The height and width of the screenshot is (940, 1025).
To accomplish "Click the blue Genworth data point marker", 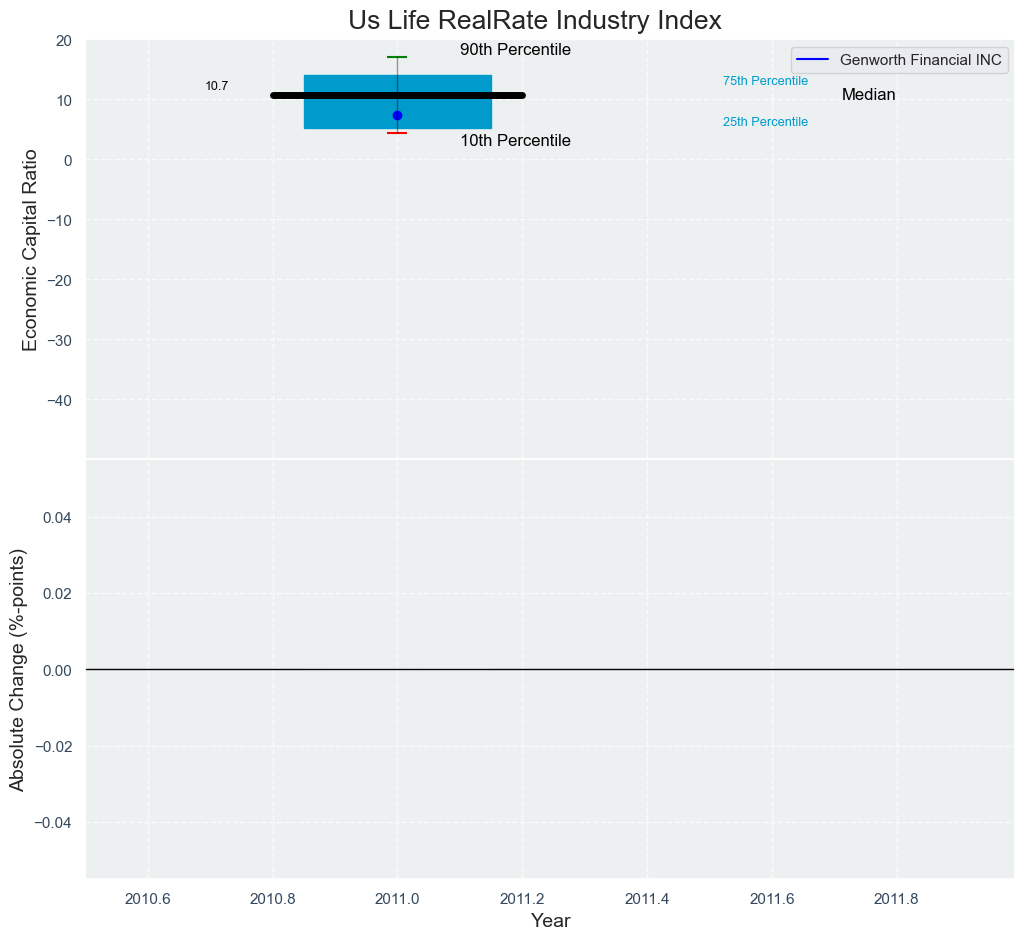I will click(397, 116).
